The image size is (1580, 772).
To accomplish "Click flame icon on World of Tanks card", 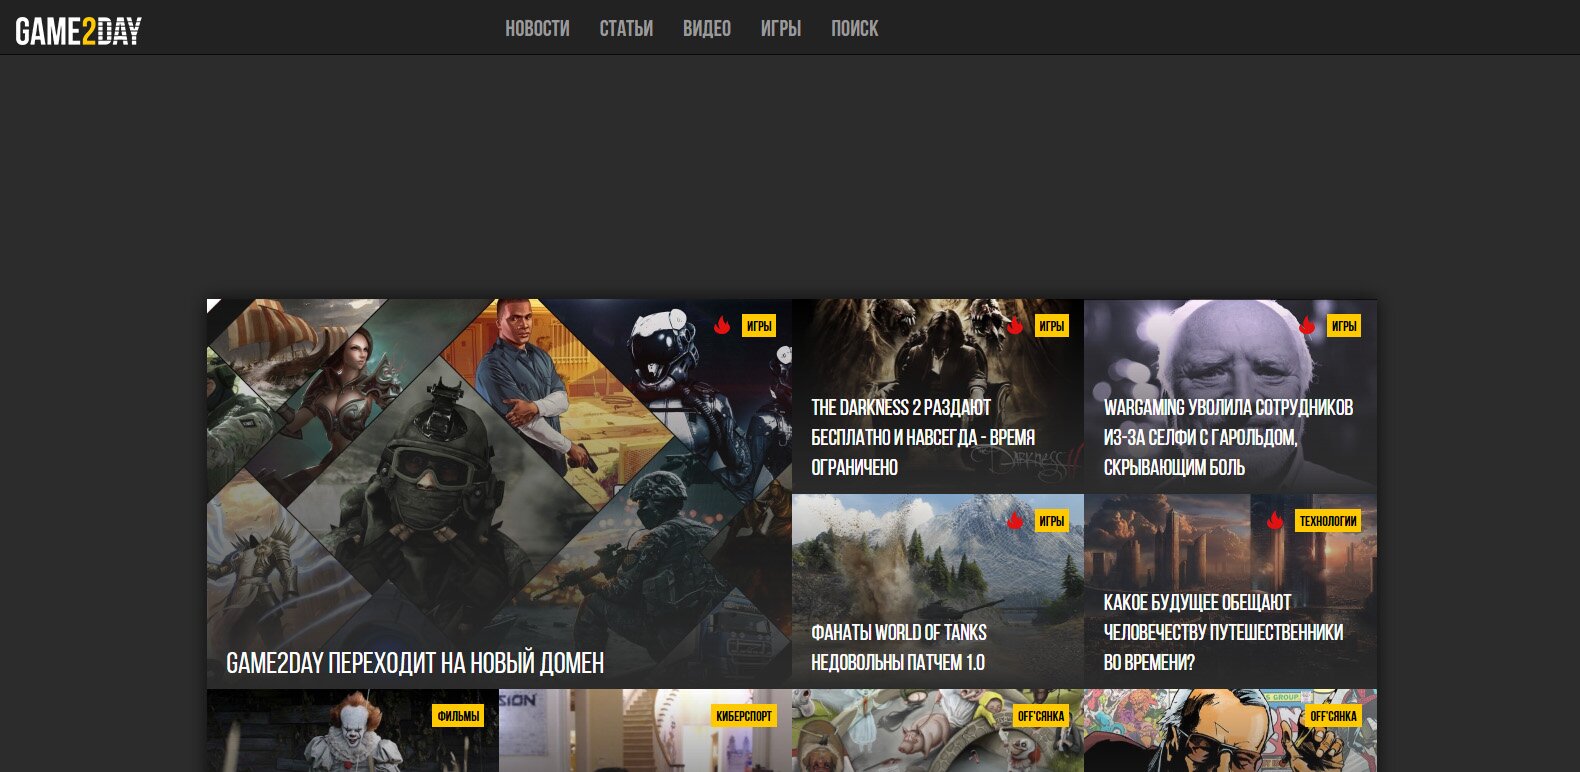I will pyautogui.click(x=1015, y=520).
